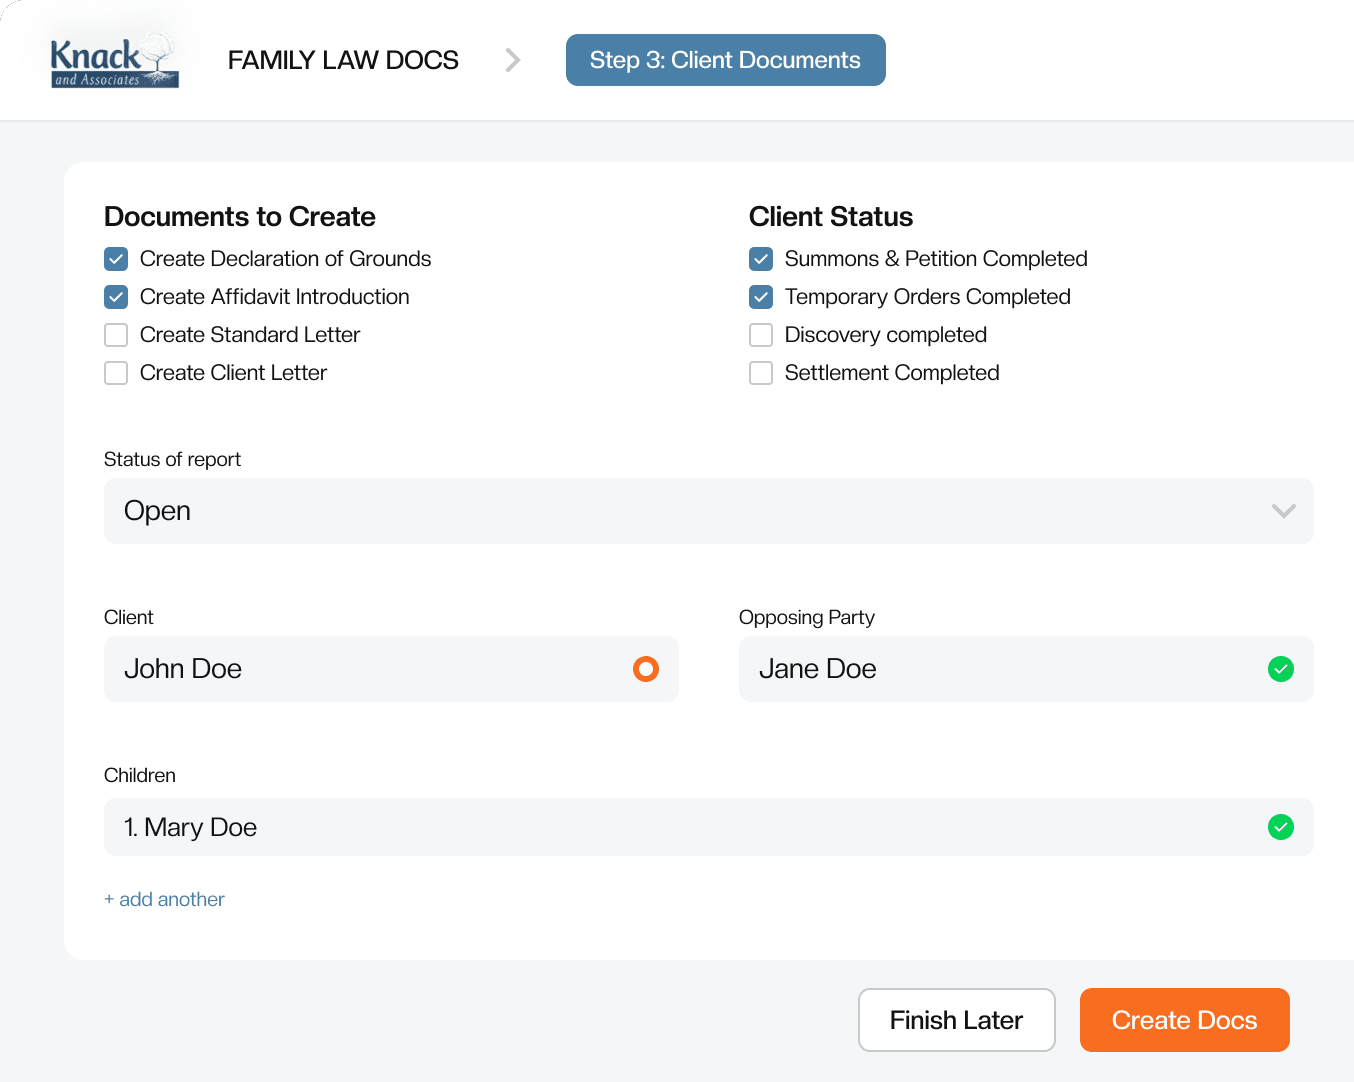This screenshot has height=1082, width=1354.
Task: Click the Finish Later button
Action: [957, 1020]
